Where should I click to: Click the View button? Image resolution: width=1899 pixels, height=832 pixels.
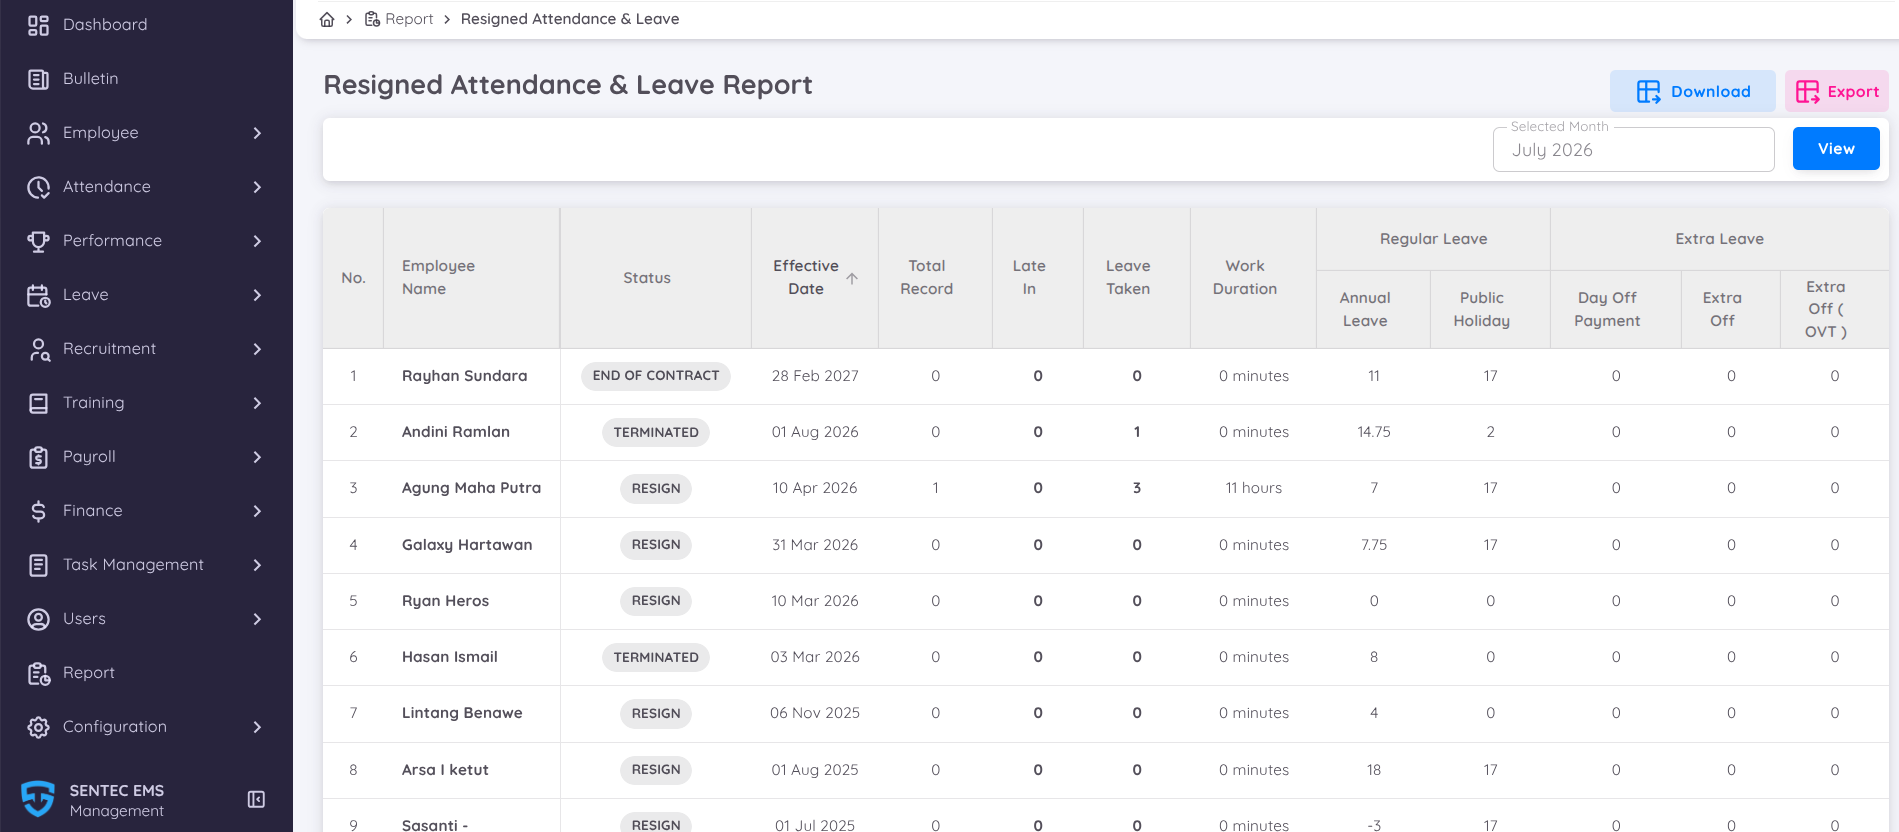point(1836,149)
